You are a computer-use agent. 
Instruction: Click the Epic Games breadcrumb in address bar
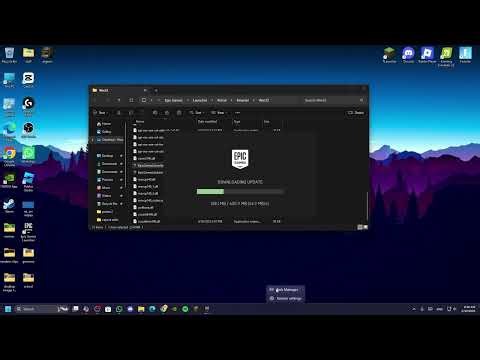[x=173, y=100]
